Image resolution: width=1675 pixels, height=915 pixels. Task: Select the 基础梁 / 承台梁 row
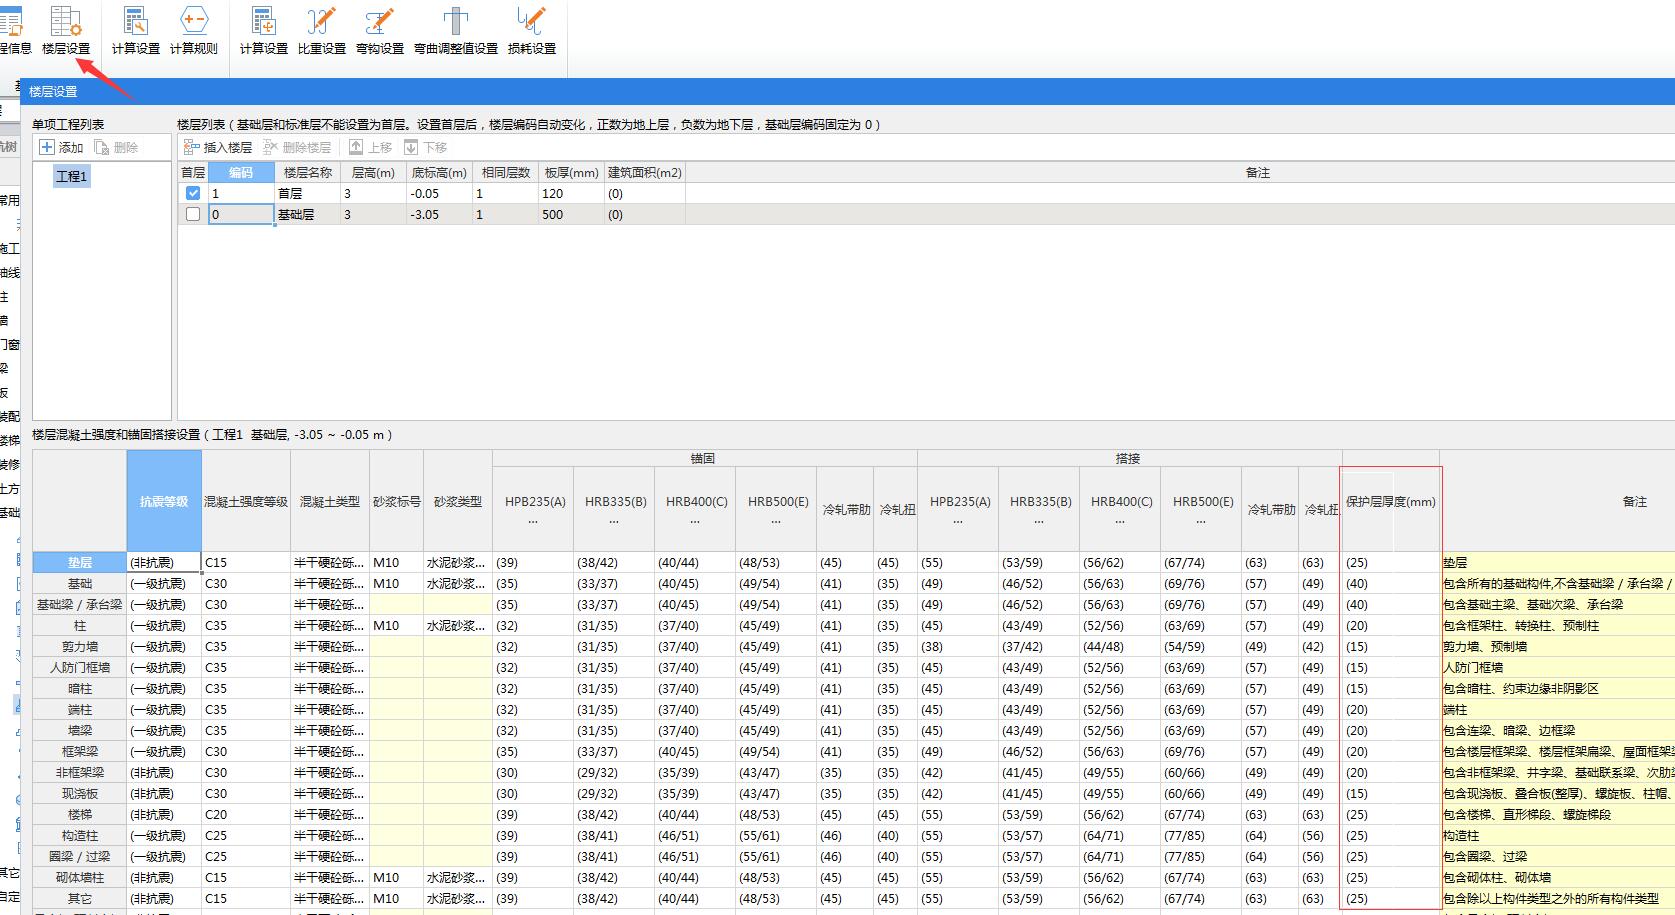(80, 604)
